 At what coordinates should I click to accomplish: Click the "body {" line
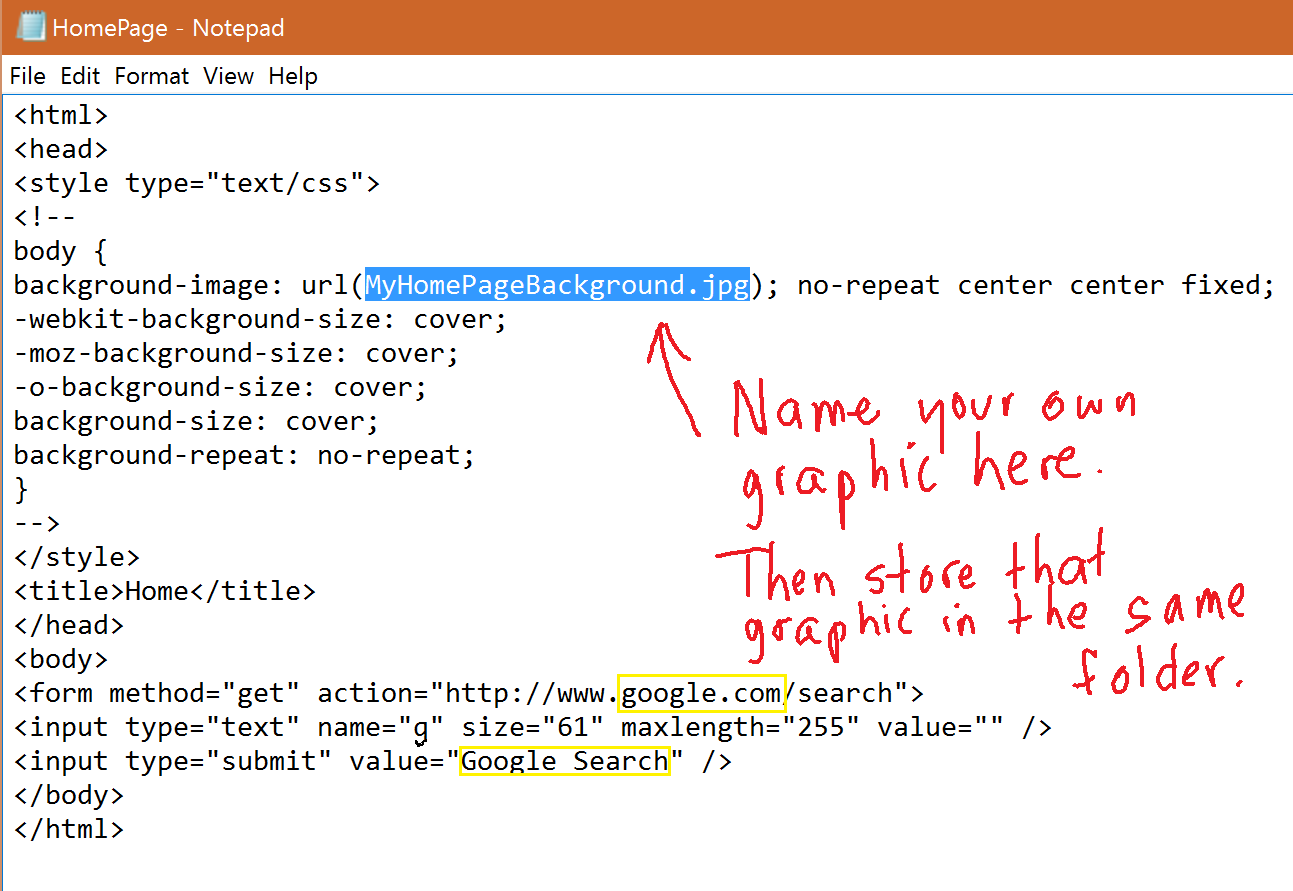60,252
